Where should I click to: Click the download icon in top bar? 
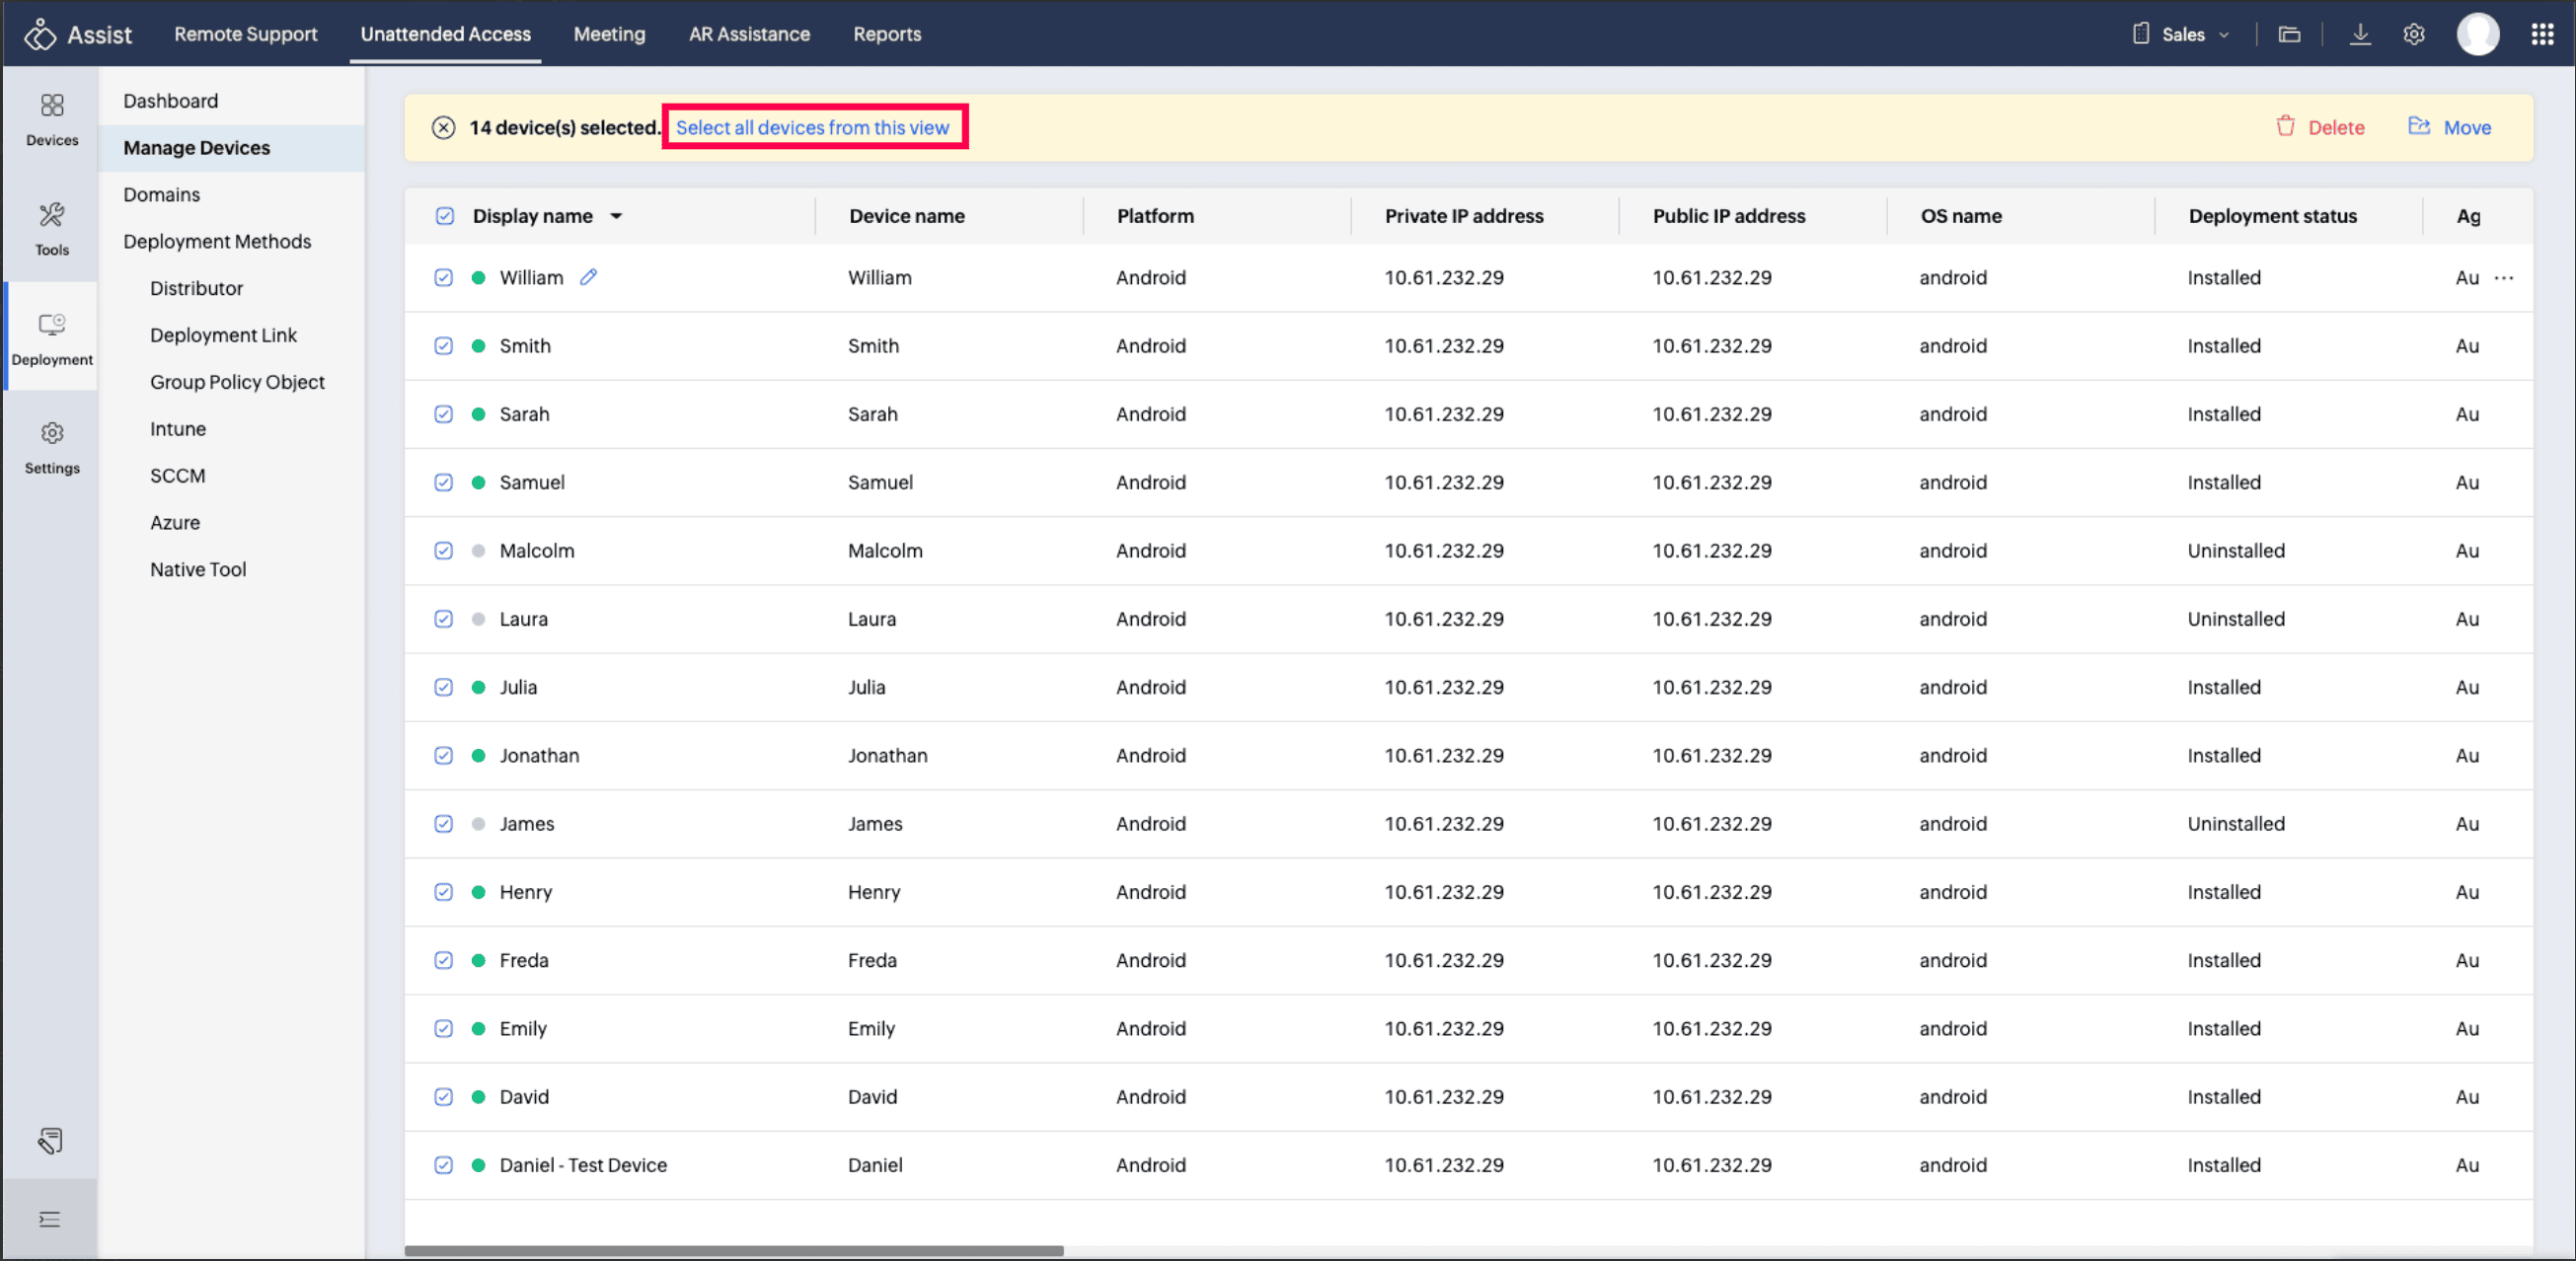(x=2359, y=34)
